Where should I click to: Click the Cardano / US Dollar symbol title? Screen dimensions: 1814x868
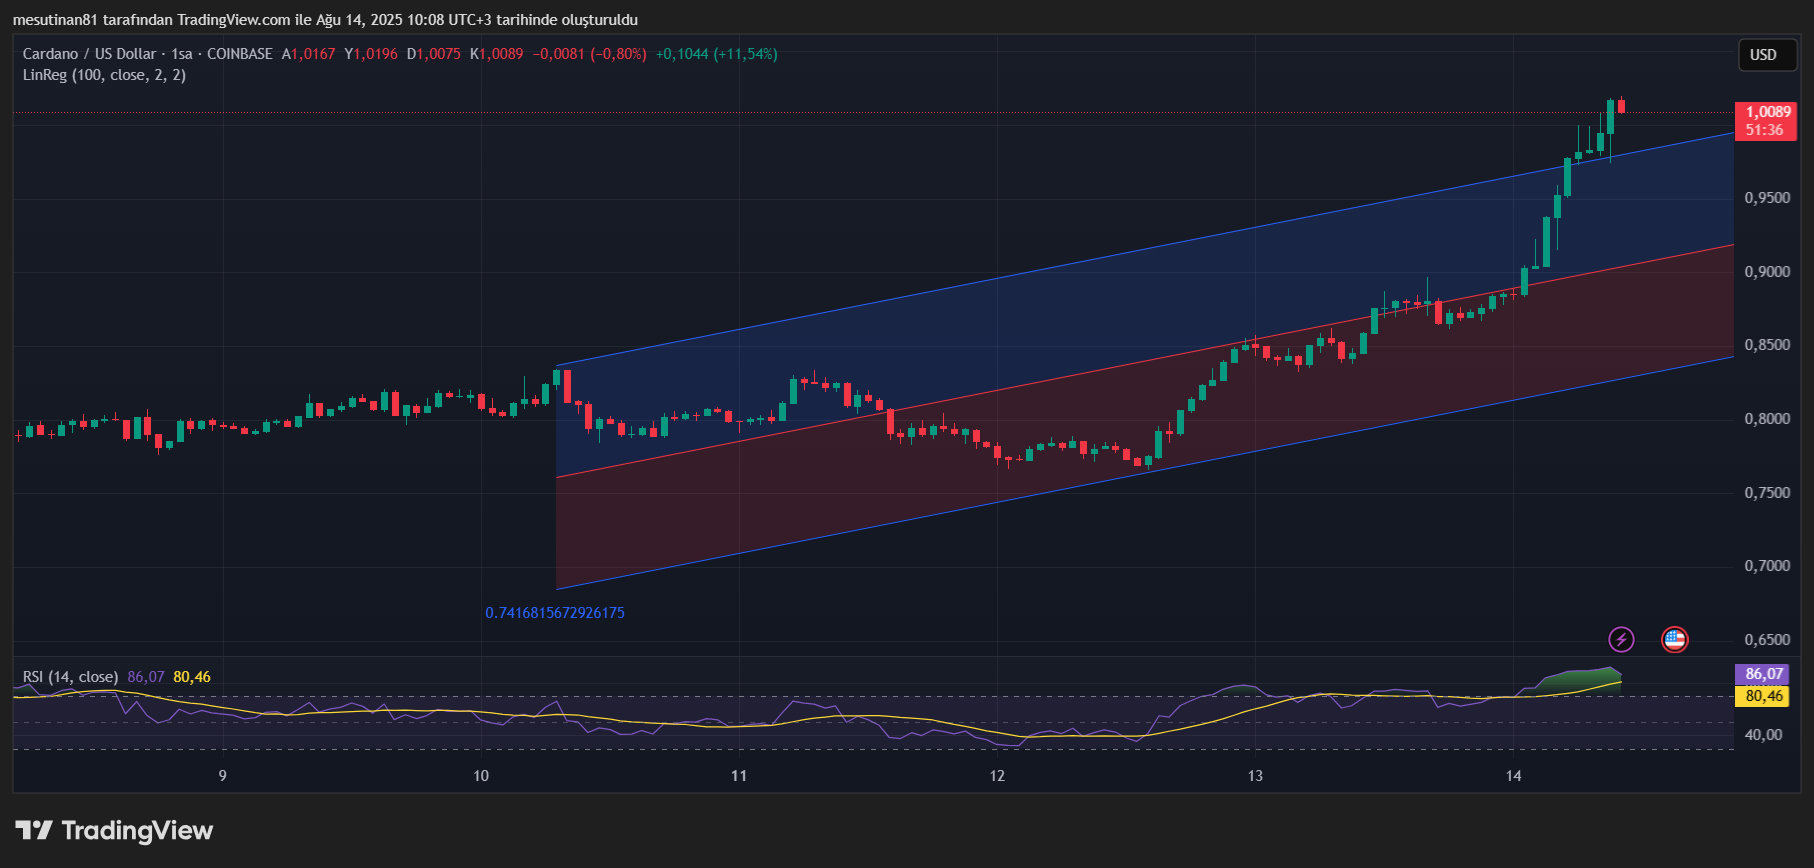pyautogui.click(x=89, y=54)
